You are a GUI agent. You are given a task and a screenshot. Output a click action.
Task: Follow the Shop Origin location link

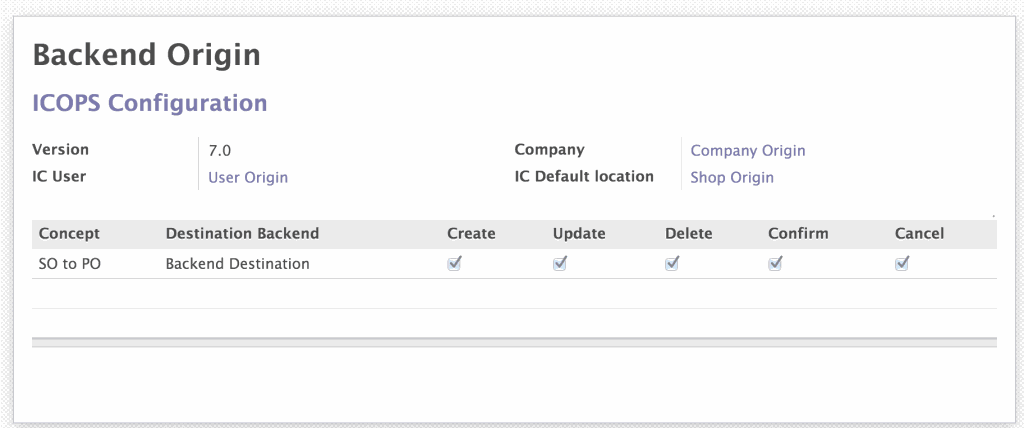point(731,178)
